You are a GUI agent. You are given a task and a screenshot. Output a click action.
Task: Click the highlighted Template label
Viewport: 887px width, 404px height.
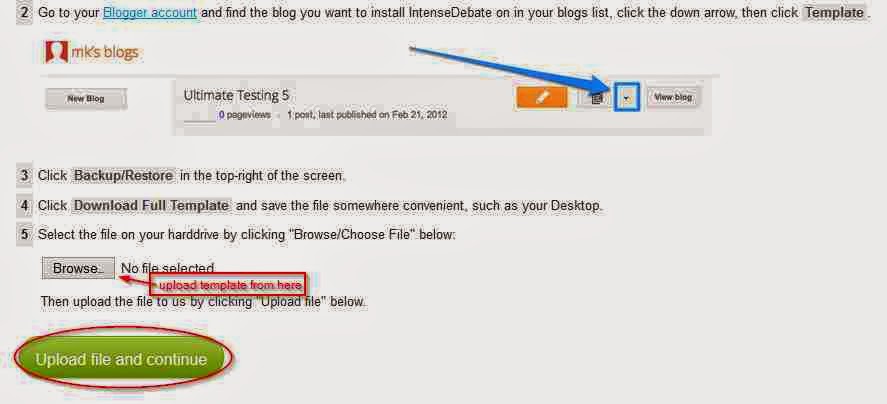(x=834, y=12)
